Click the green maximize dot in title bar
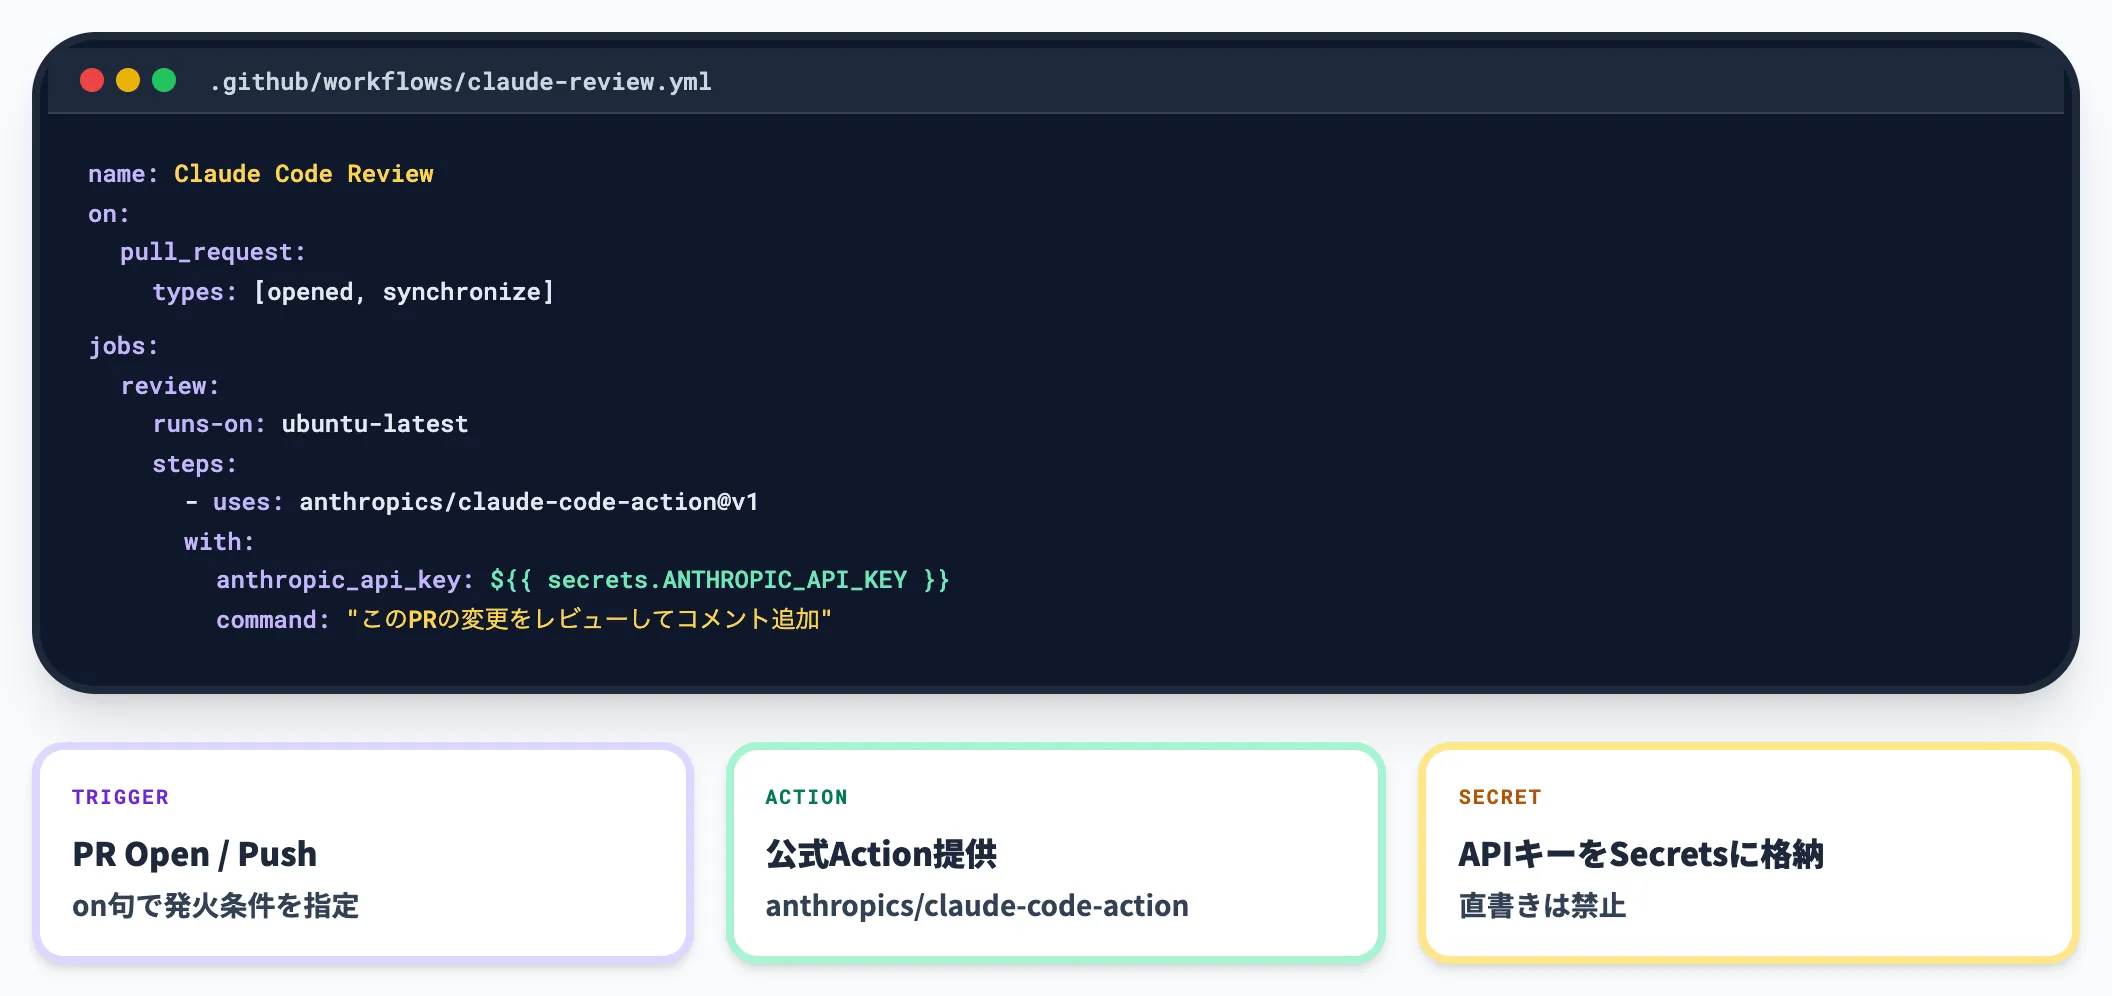This screenshot has width=2112, height=996. [x=164, y=80]
